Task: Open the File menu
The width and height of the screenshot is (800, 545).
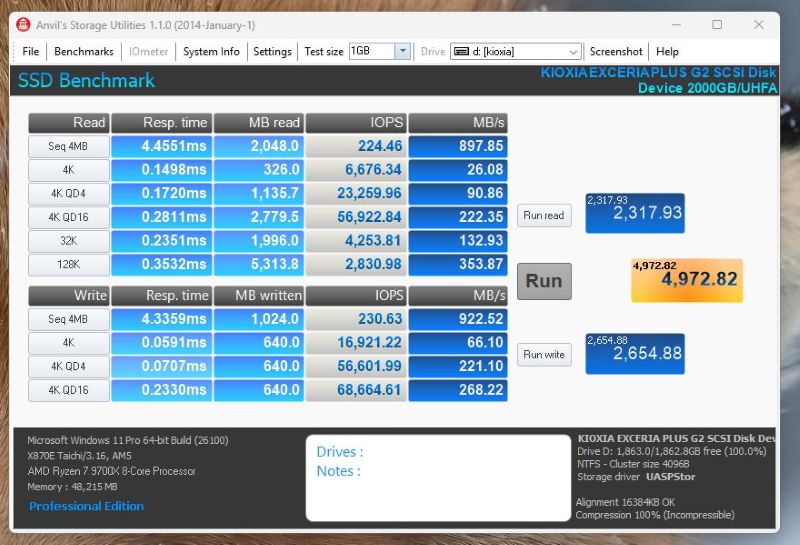Action: tap(31, 52)
